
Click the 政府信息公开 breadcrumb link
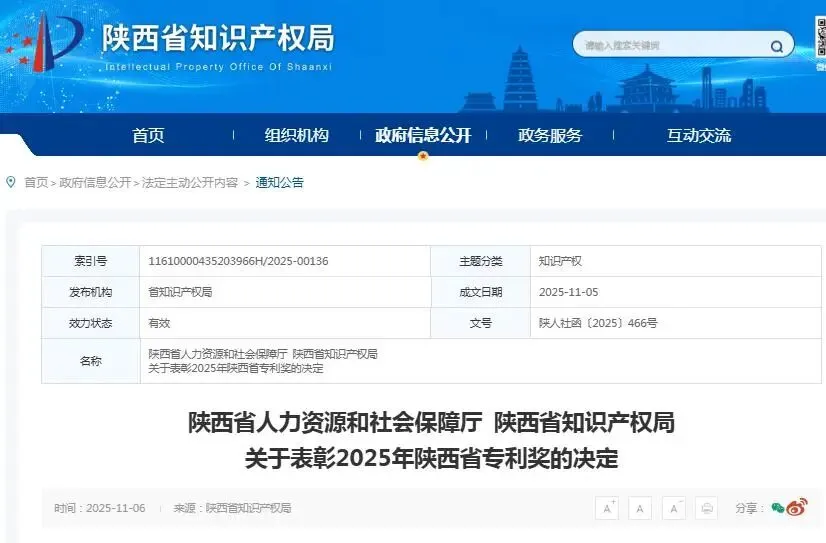coord(95,183)
